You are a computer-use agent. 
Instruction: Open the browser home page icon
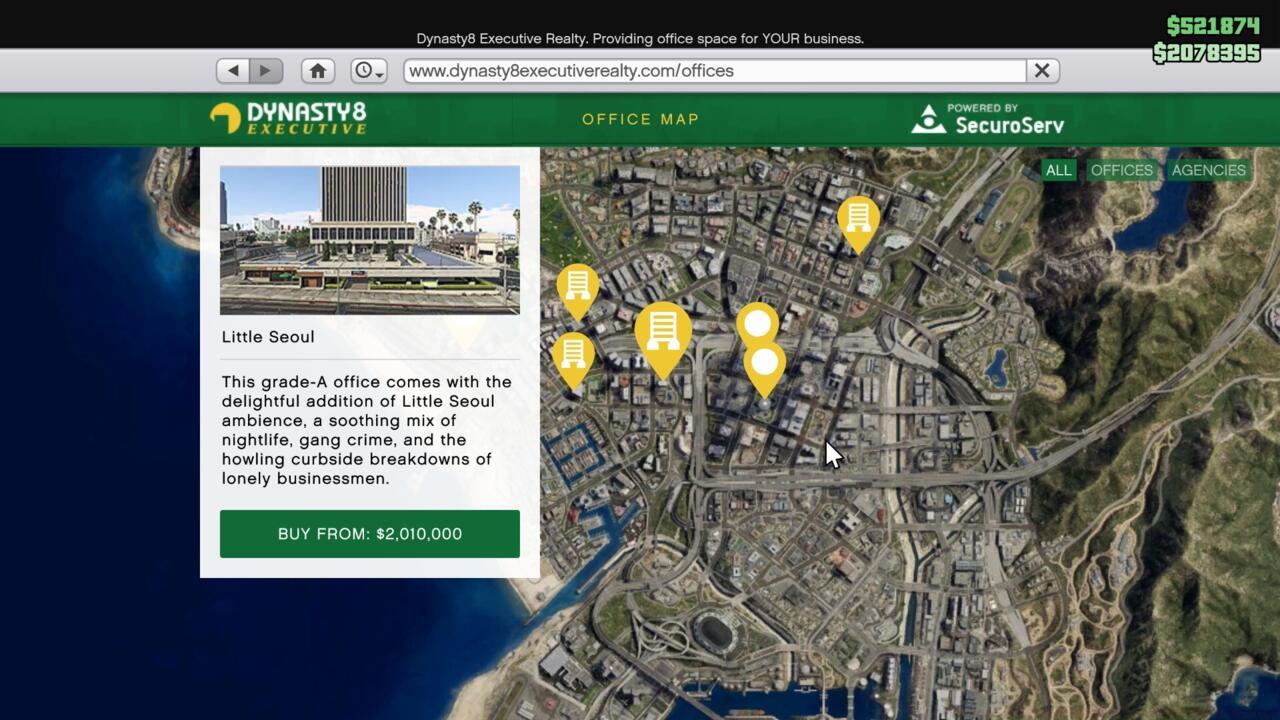point(318,71)
